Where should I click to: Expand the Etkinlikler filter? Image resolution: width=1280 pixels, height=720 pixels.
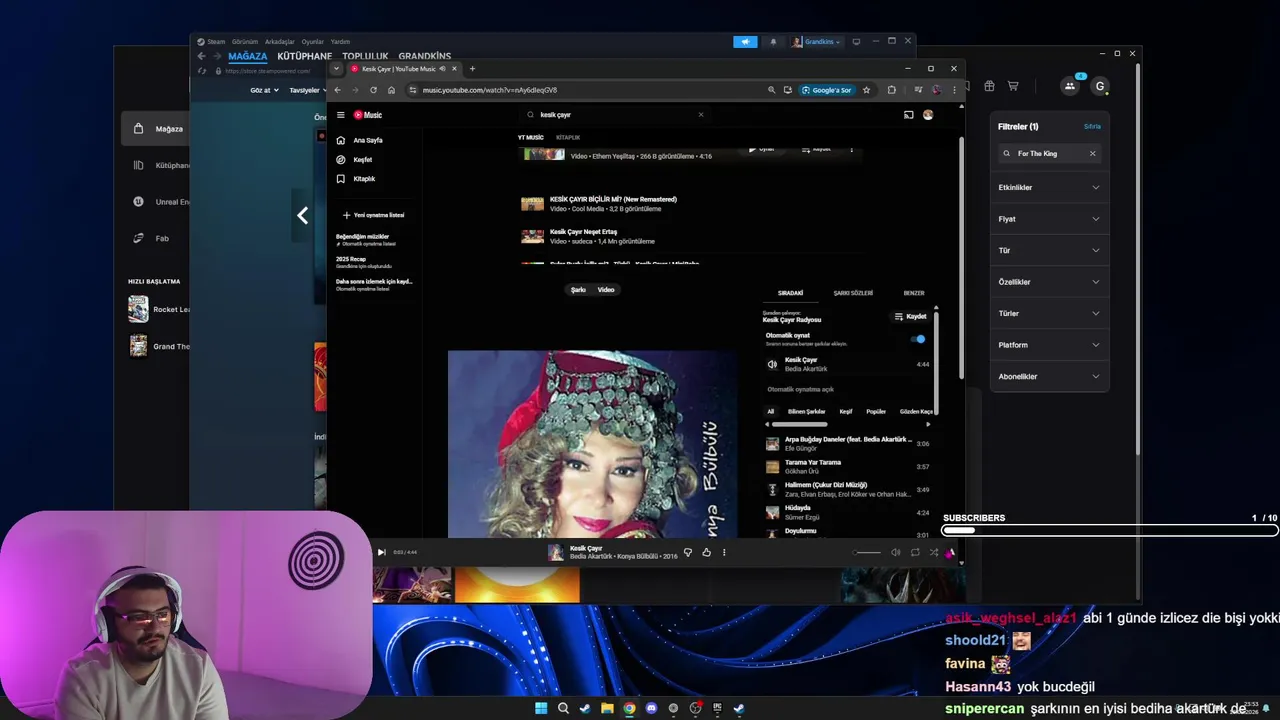(1049, 187)
